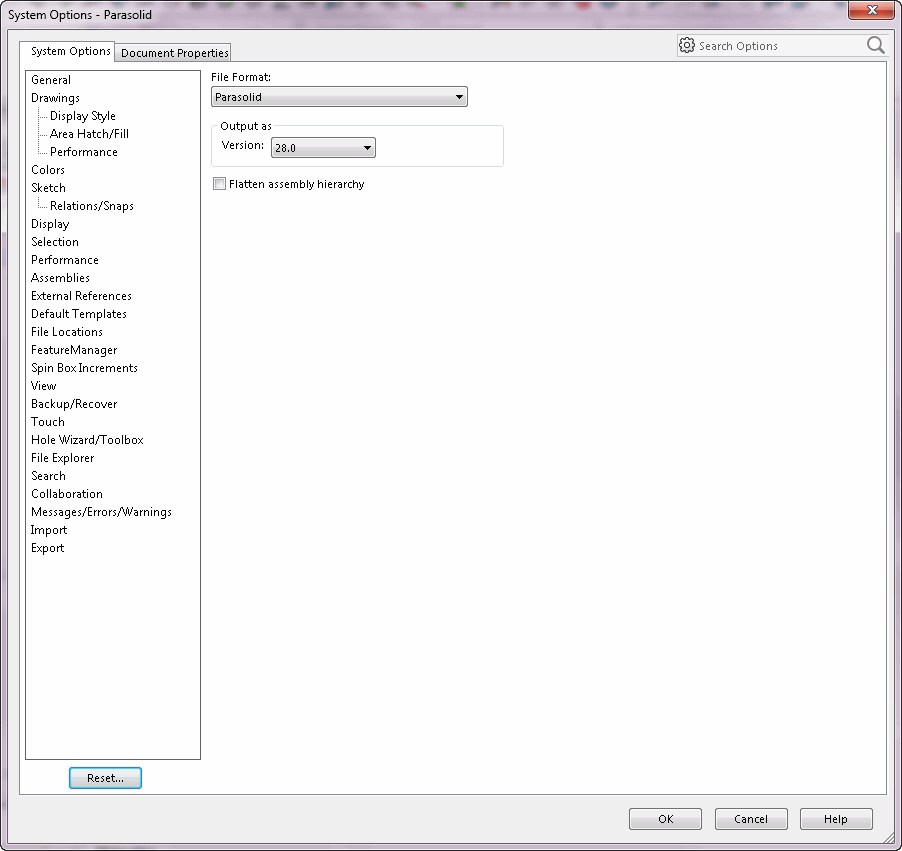This screenshot has width=902, height=851.
Task: Switch to the Document Properties tab
Action: 174,53
